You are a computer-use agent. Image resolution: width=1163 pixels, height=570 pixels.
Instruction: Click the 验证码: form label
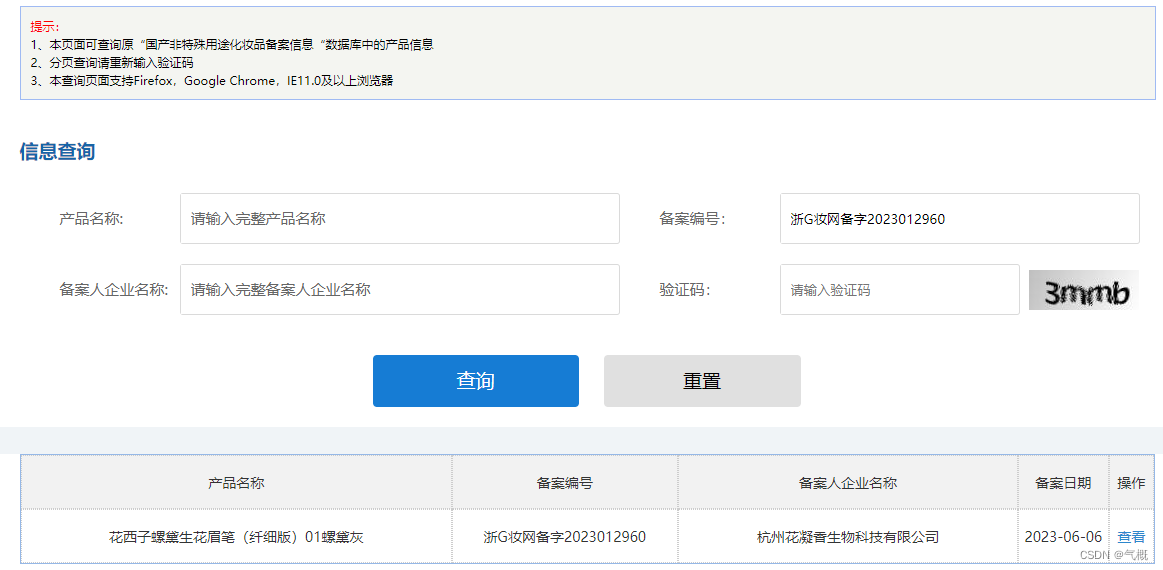(x=685, y=290)
